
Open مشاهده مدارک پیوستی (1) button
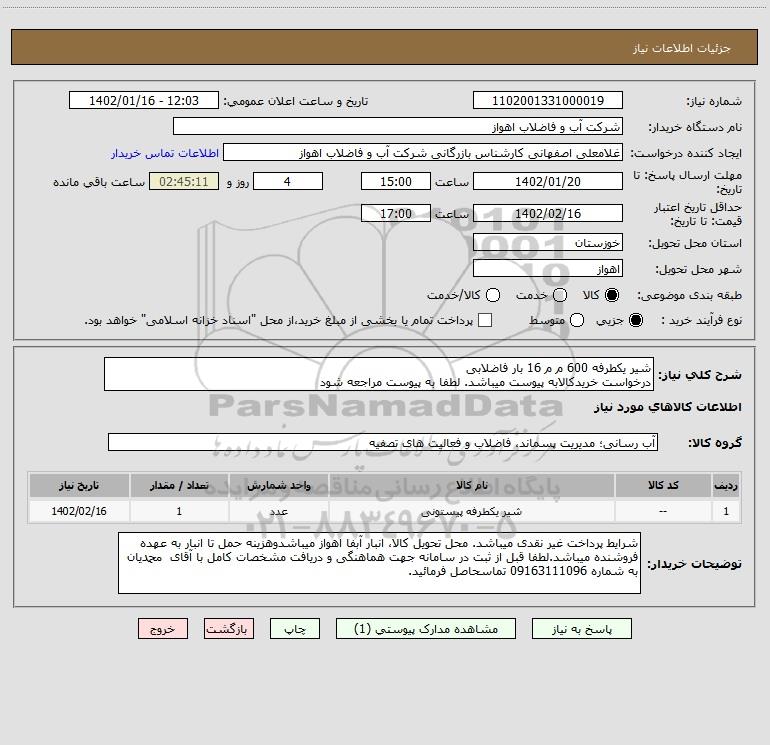[x=426, y=629]
